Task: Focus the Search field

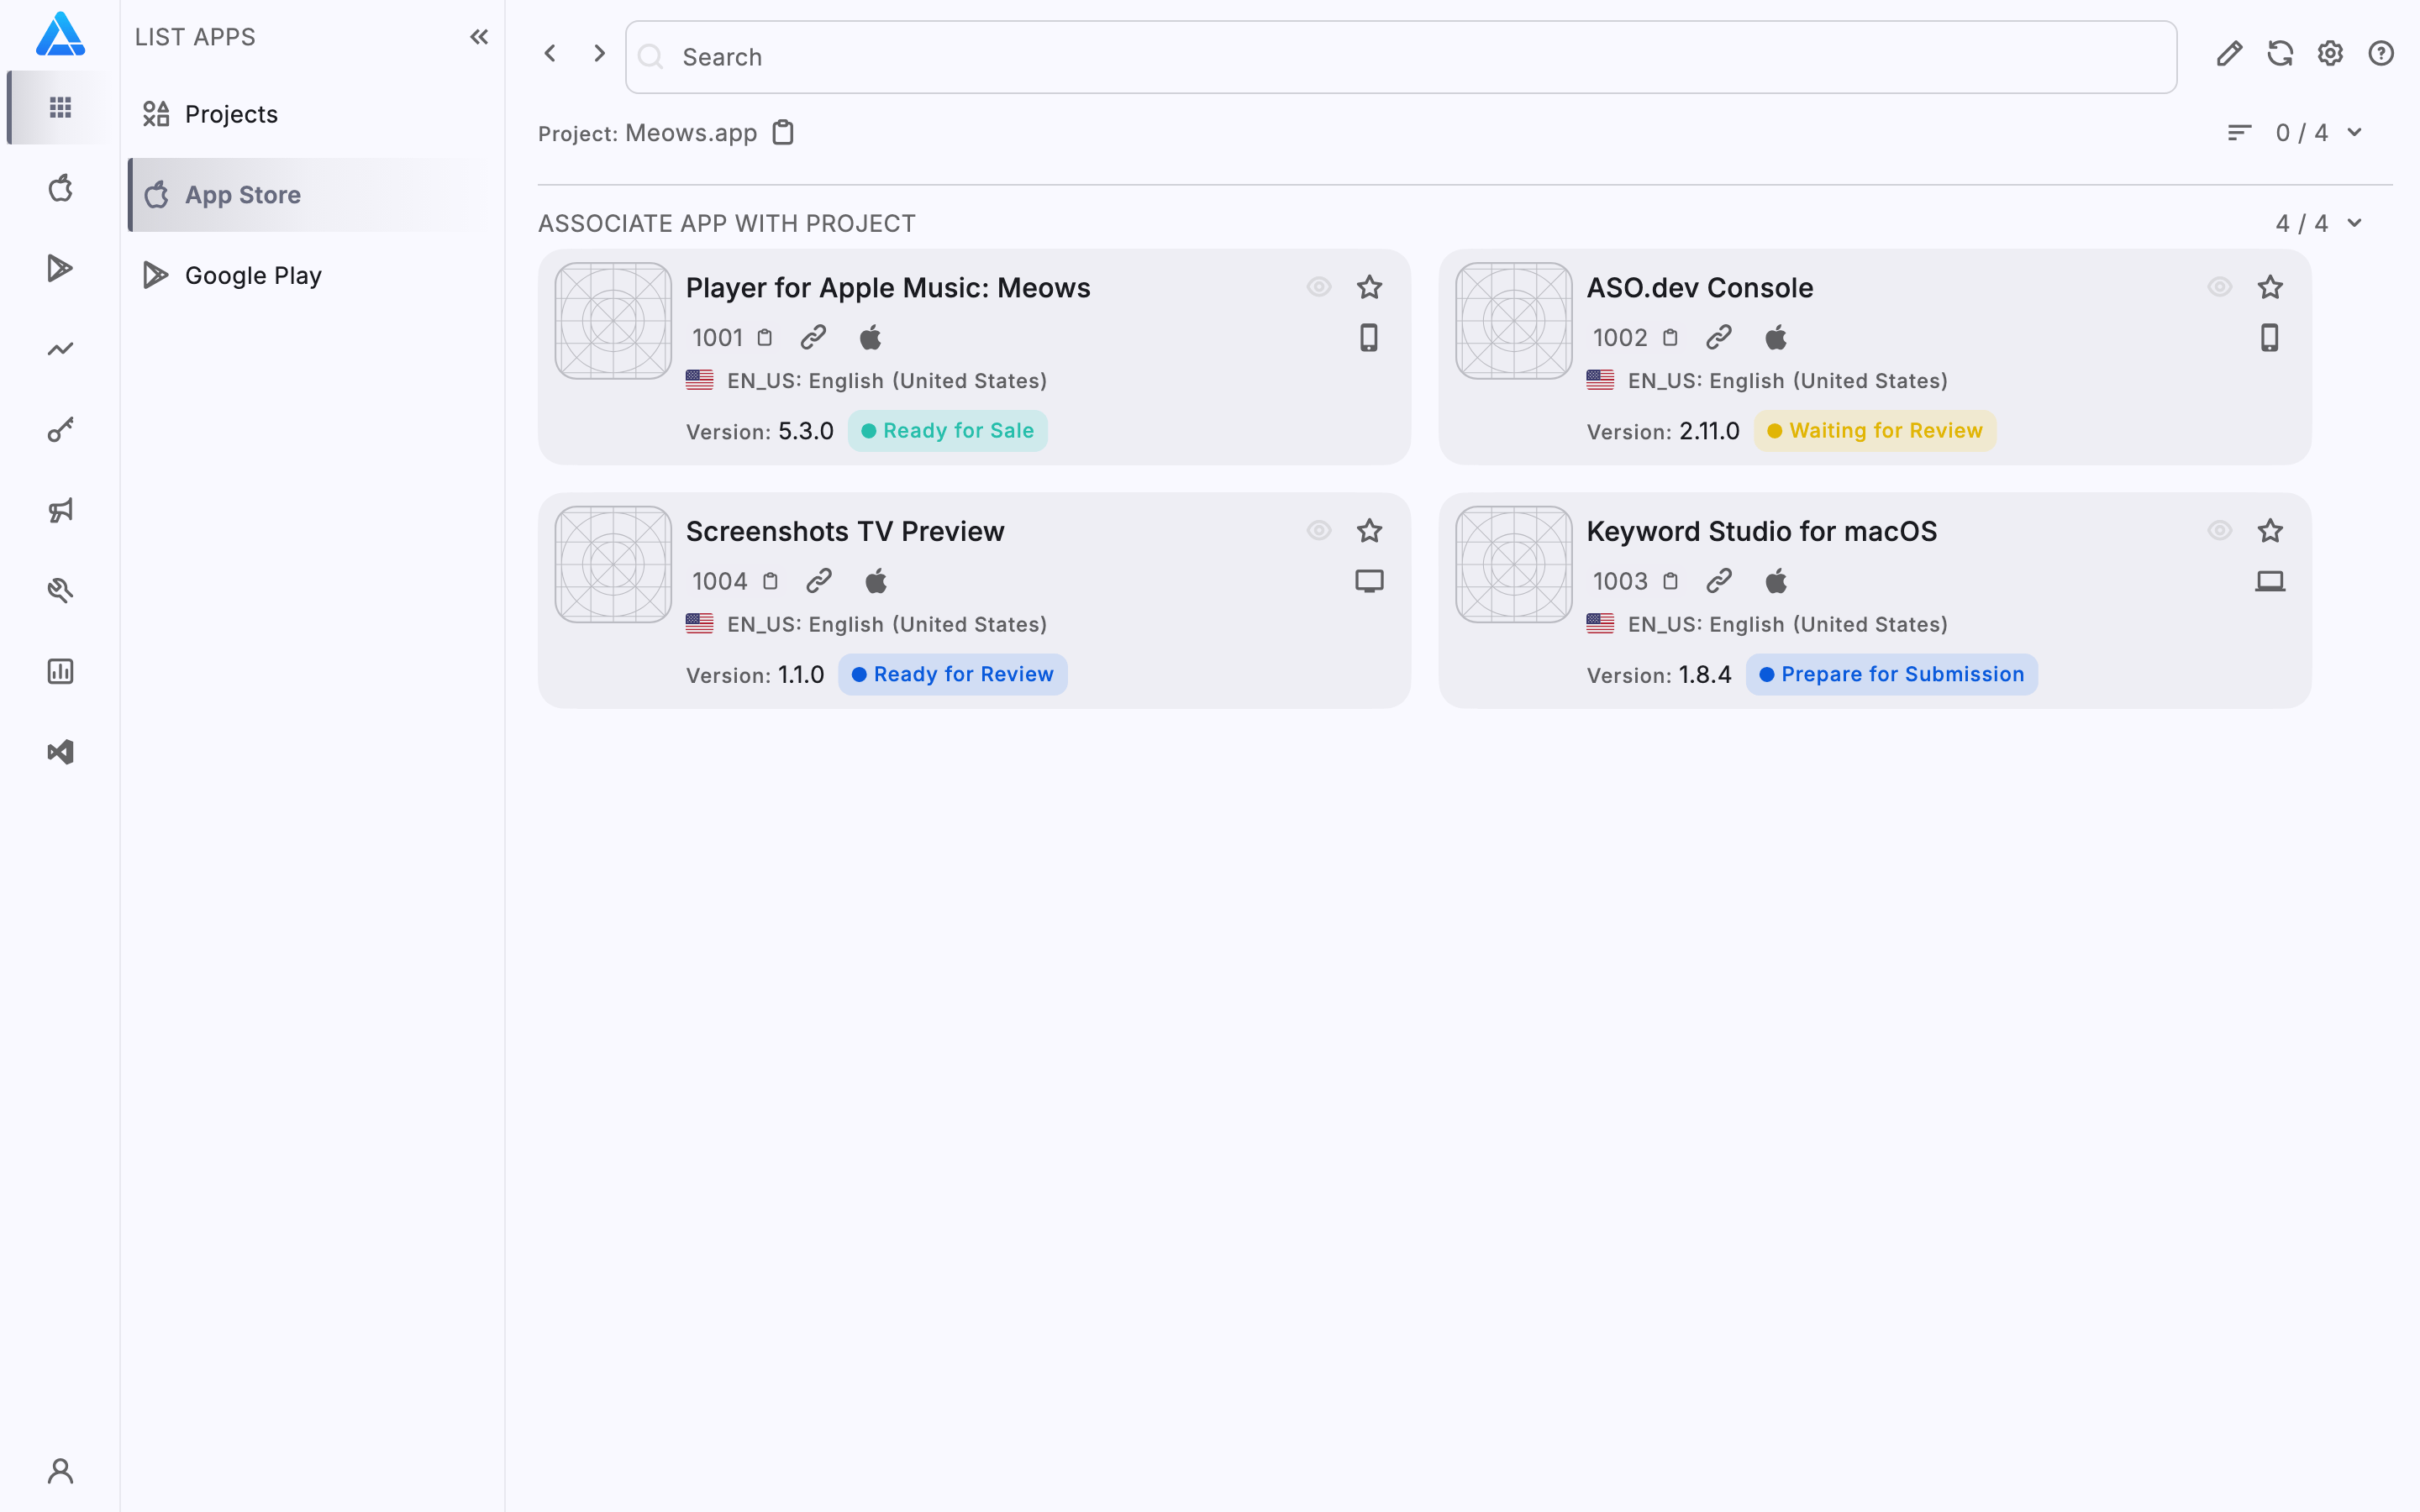Action: click(x=1400, y=57)
